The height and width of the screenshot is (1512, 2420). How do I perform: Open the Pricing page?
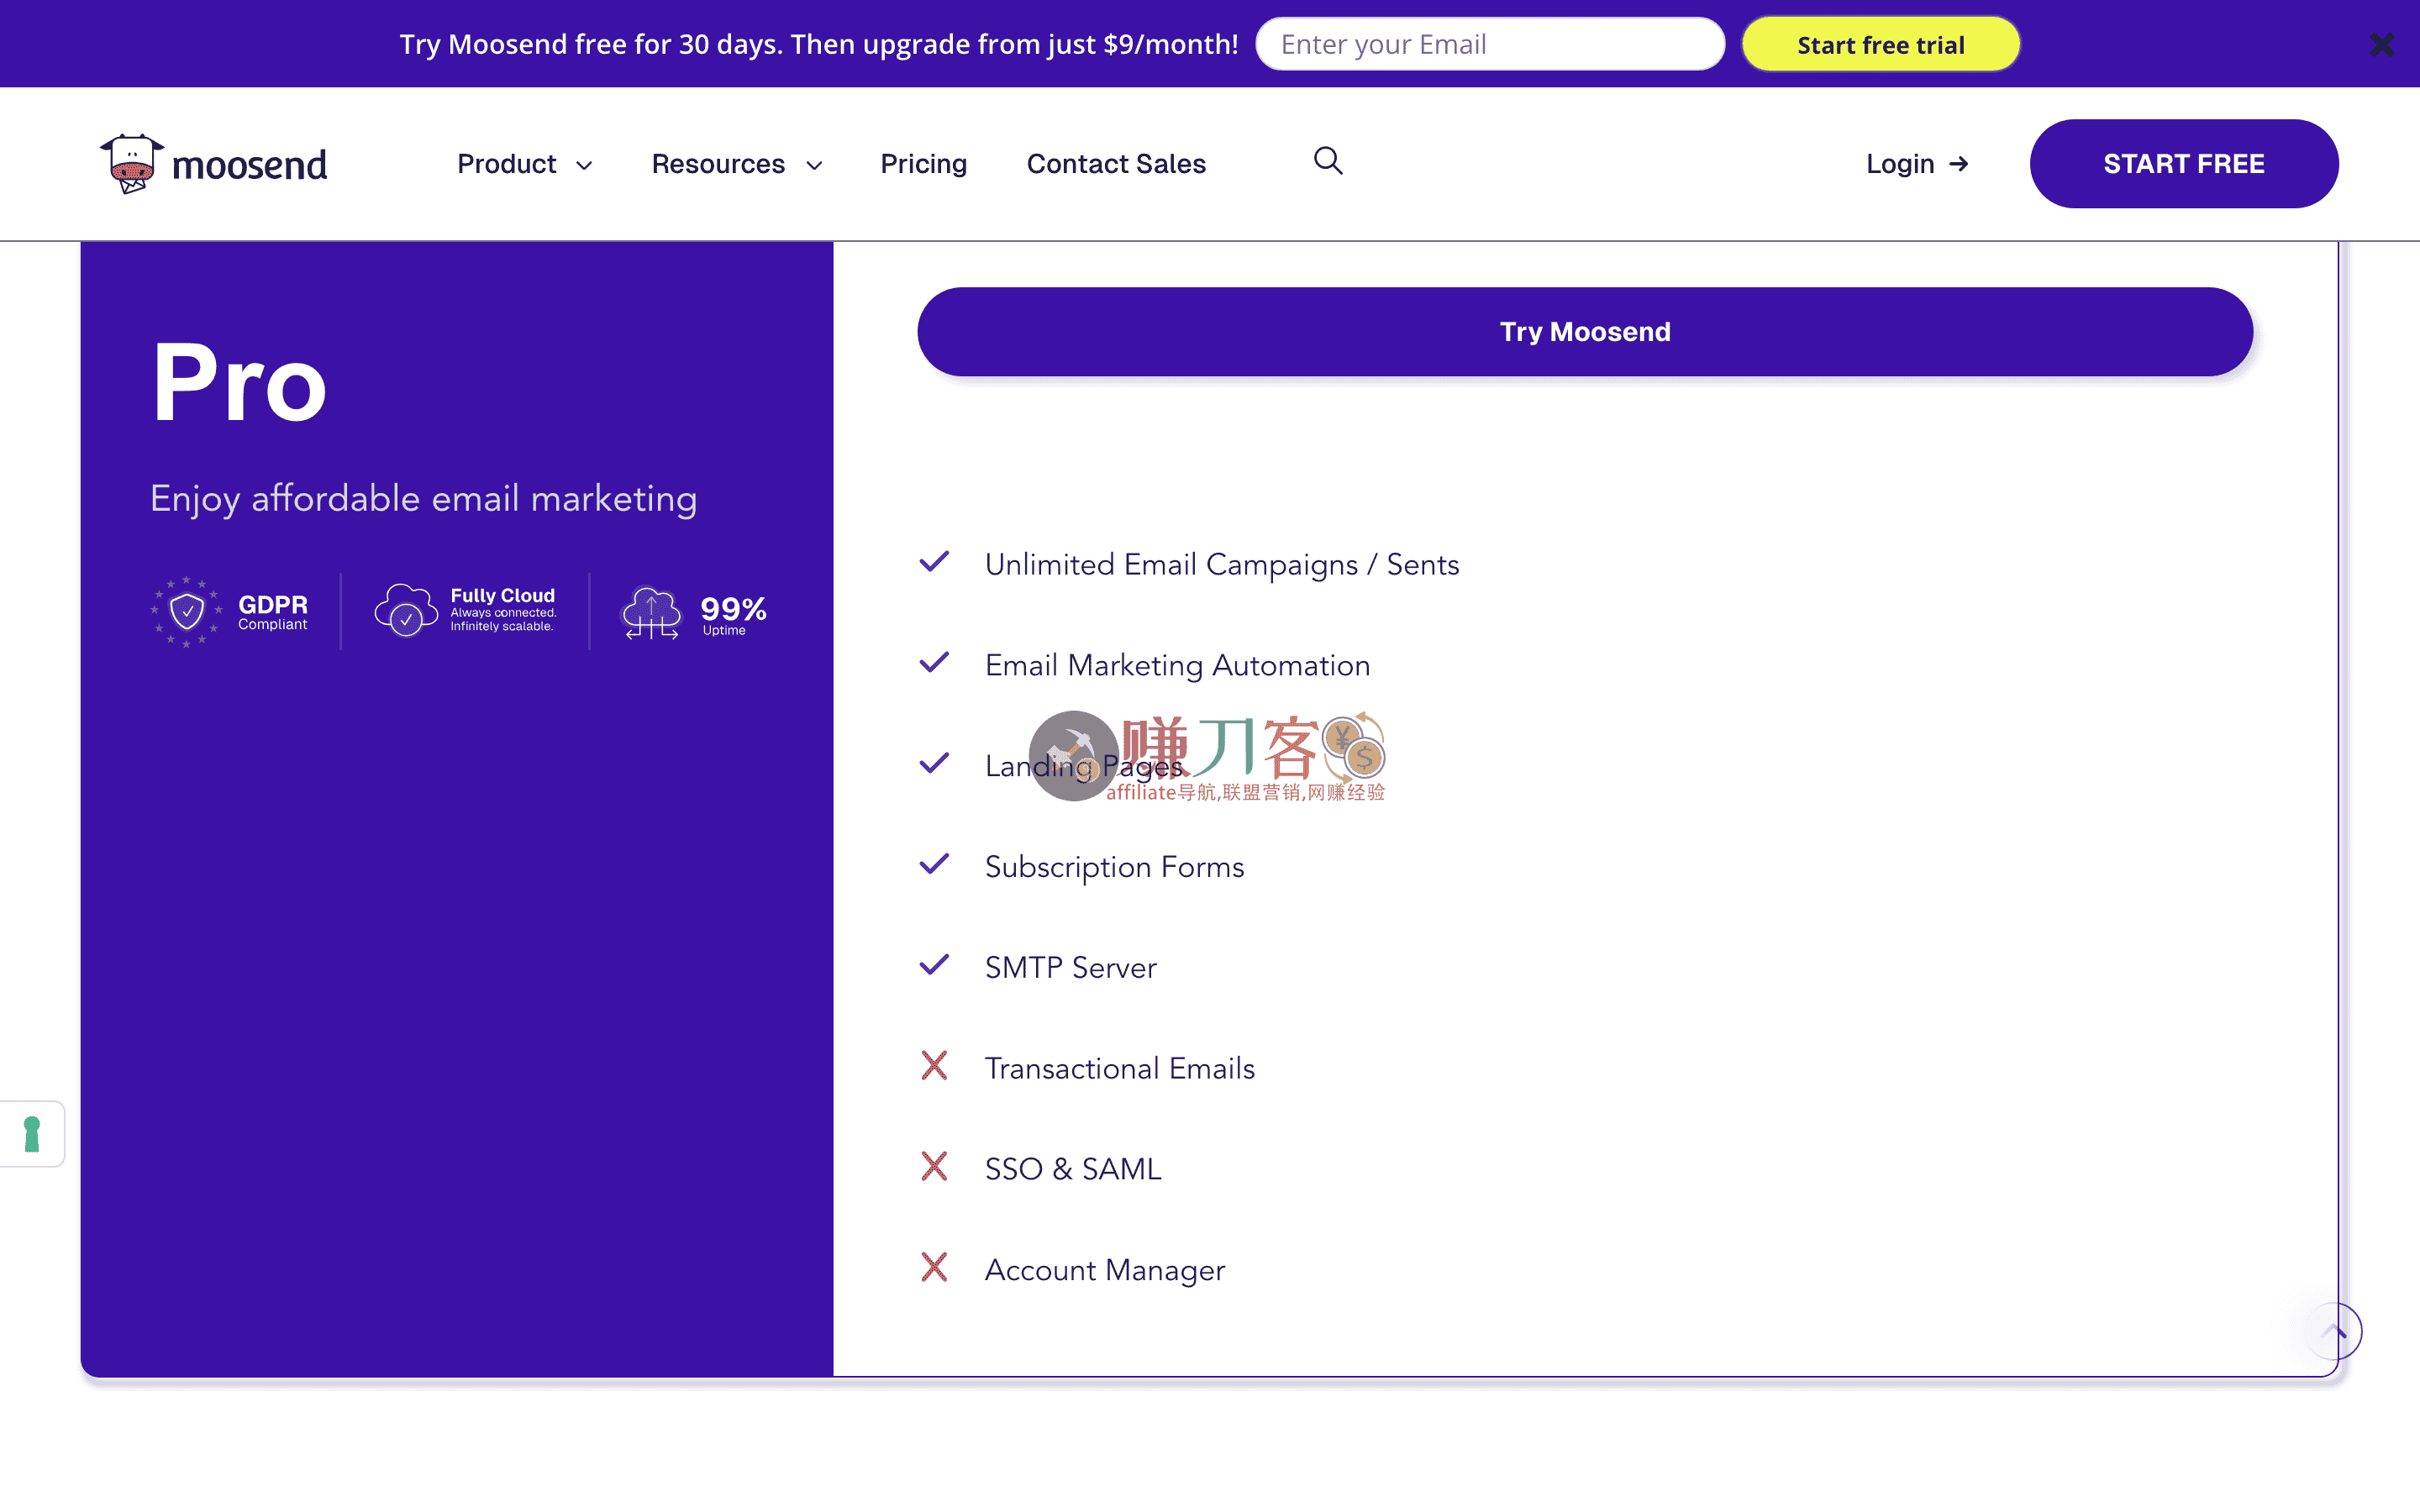[x=923, y=164]
